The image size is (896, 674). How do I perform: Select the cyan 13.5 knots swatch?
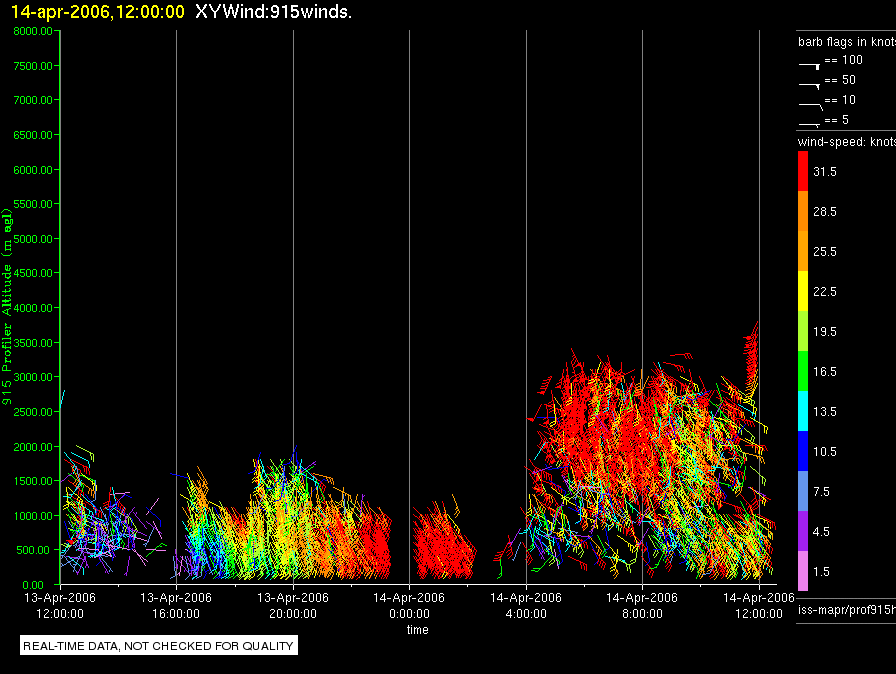tap(803, 411)
